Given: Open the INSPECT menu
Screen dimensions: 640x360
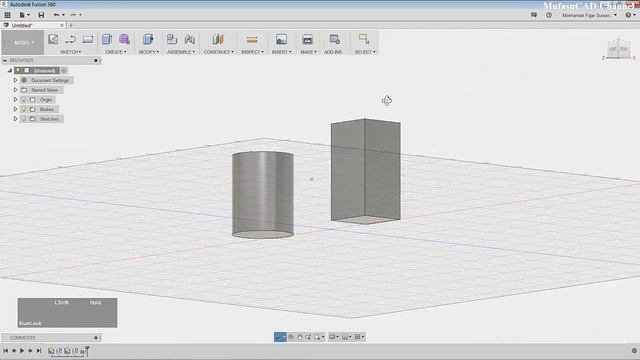Looking at the screenshot, I should pyautogui.click(x=252, y=52).
